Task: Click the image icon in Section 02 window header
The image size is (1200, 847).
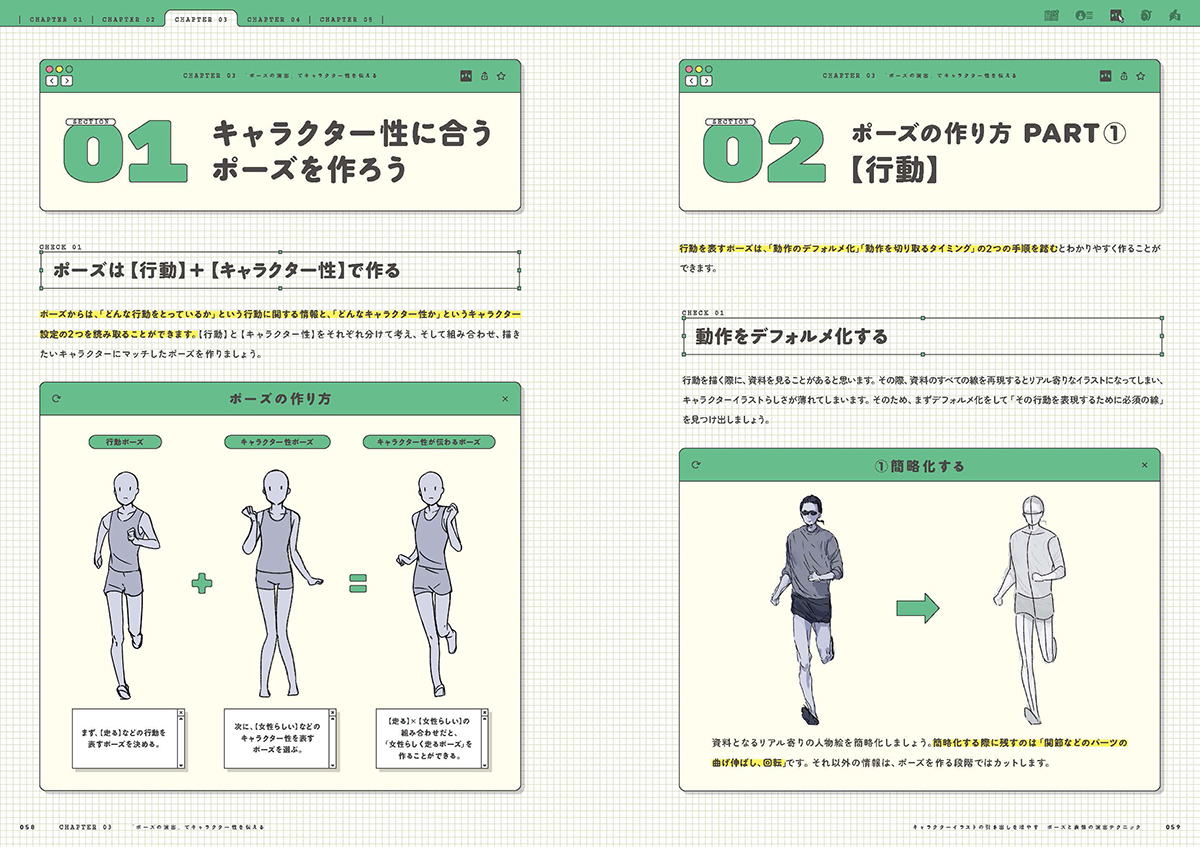Action: 1106,75
